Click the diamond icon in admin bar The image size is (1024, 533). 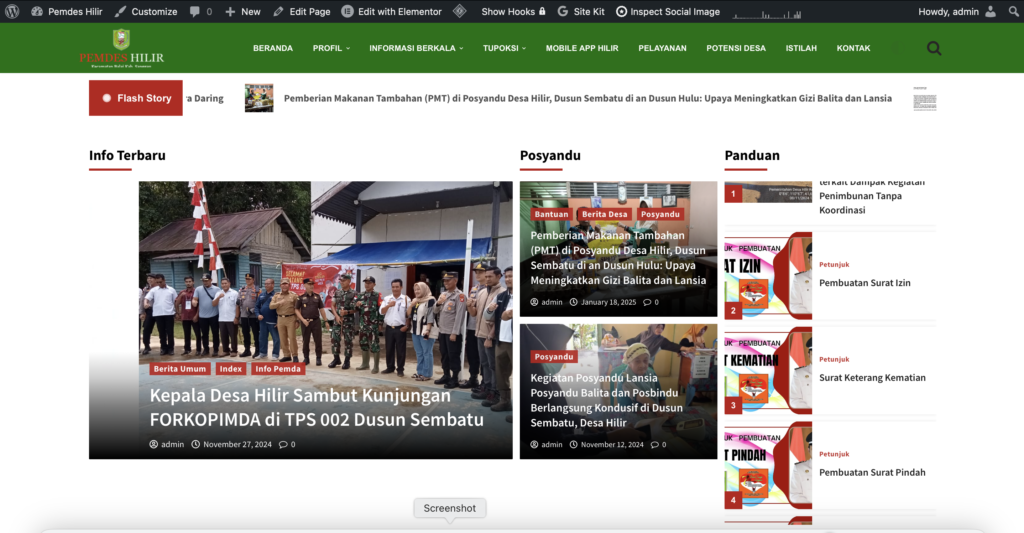460,11
